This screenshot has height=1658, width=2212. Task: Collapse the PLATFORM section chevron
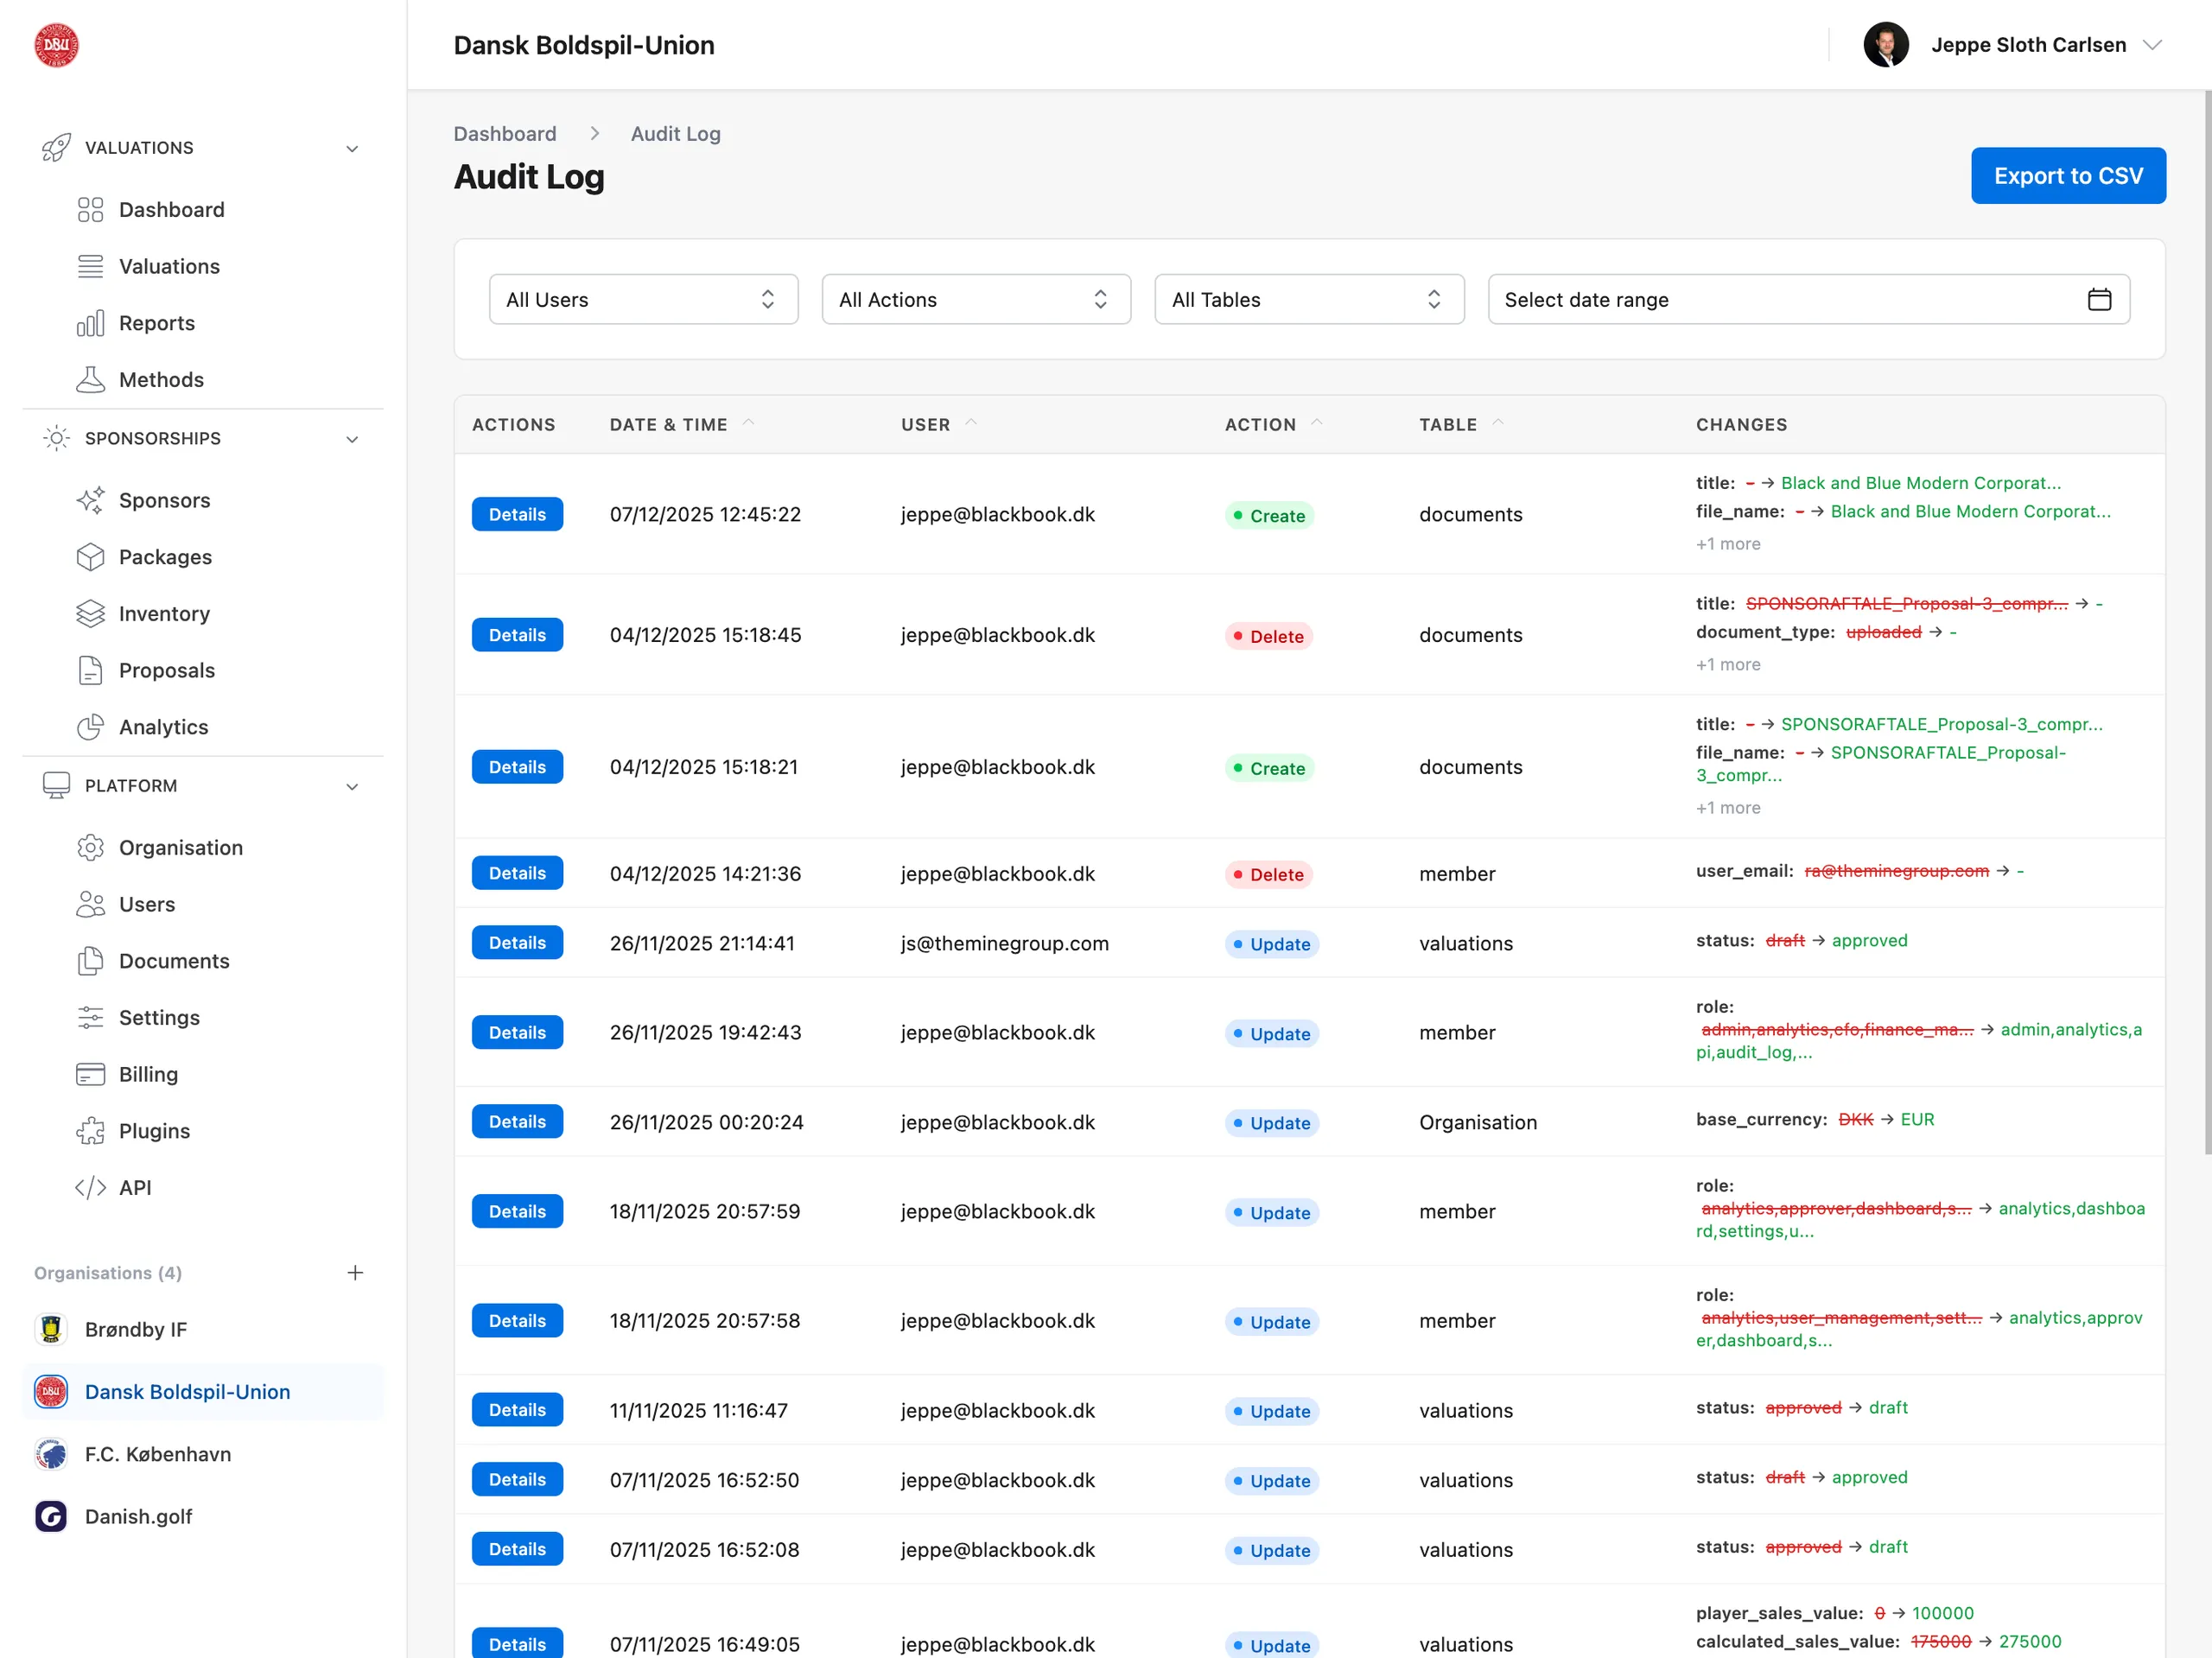[x=352, y=787]
